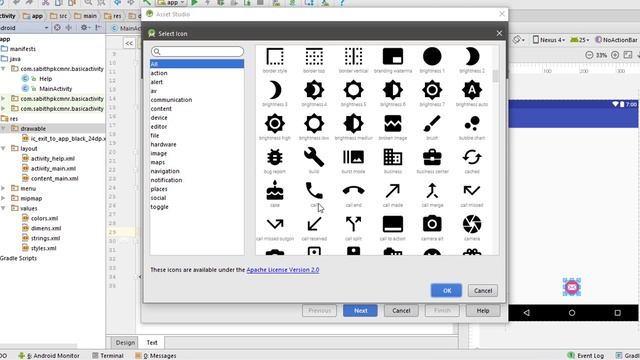Open strings.xml in project tree
The image size is (640, 360).
coord(45,238)
